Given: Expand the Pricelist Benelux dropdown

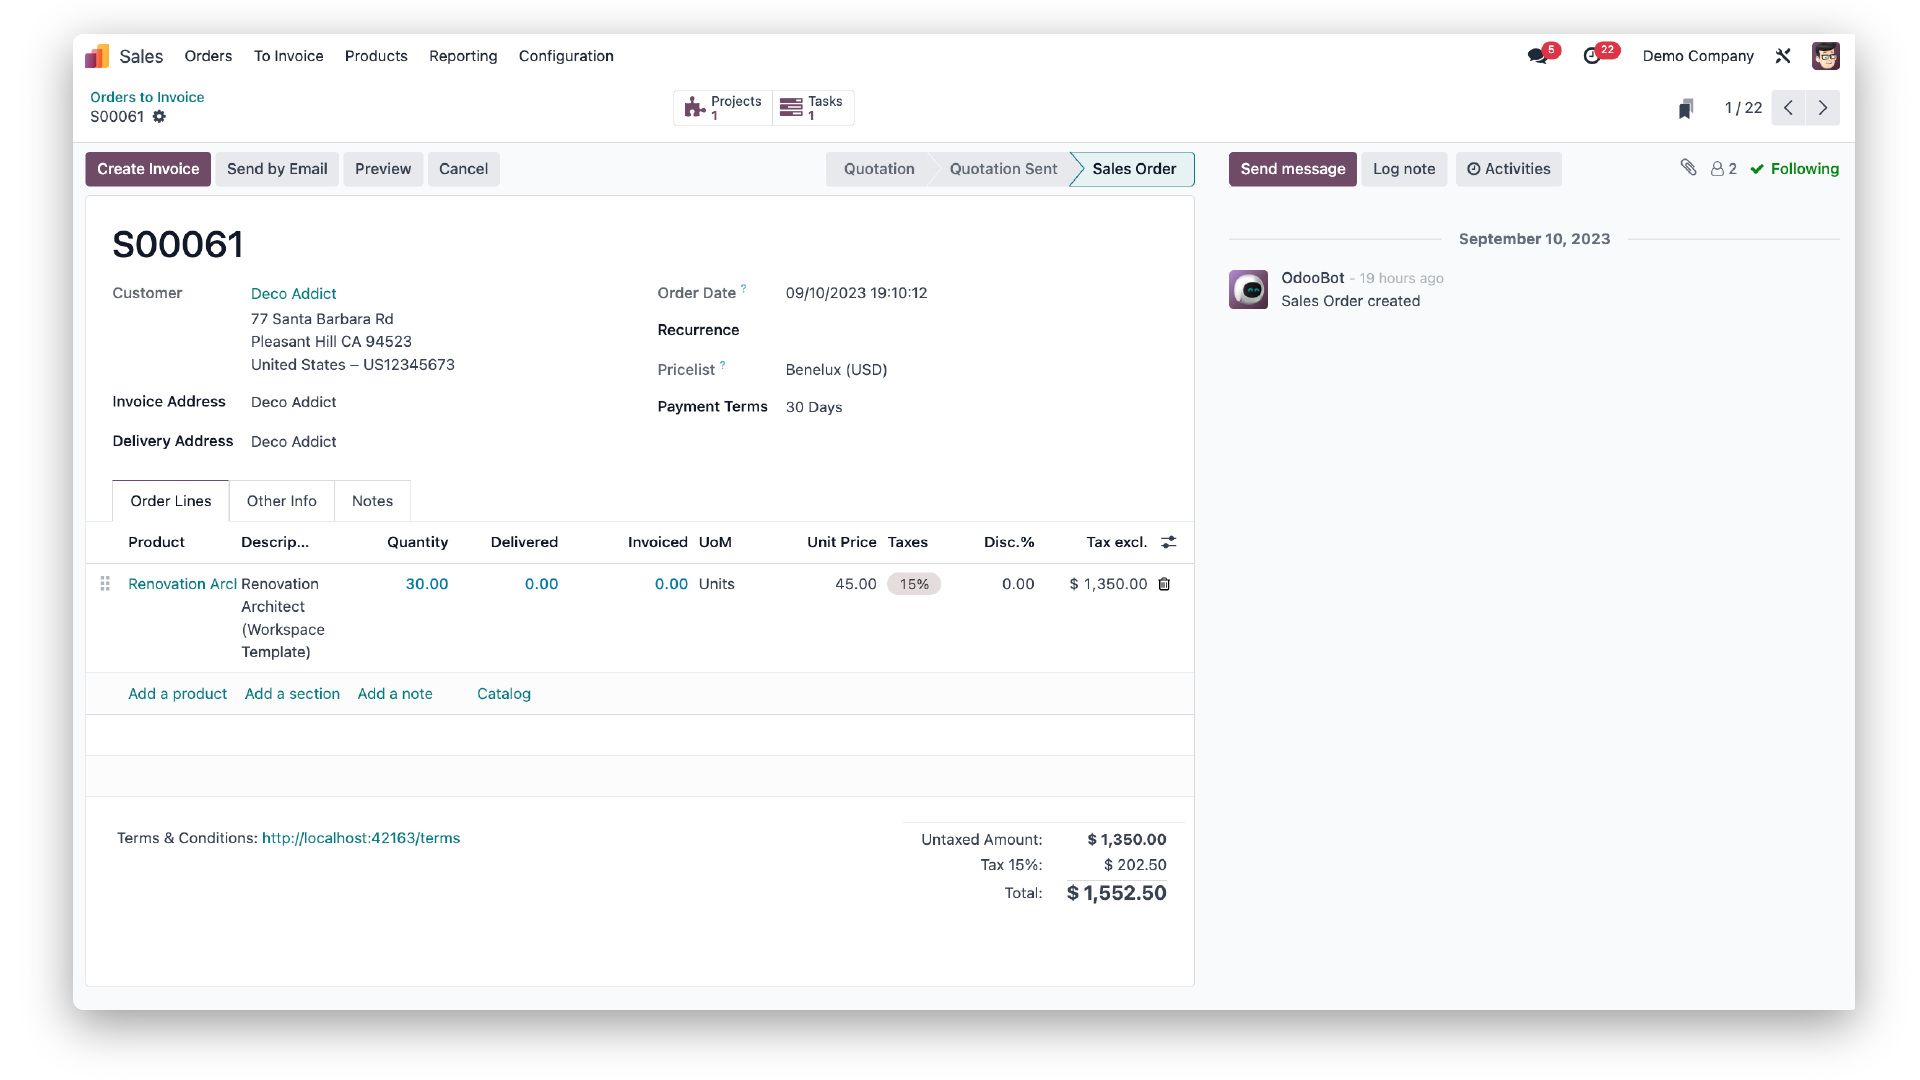Looking at the screenshot, I should pyautogui.click(x=836, y=369).
